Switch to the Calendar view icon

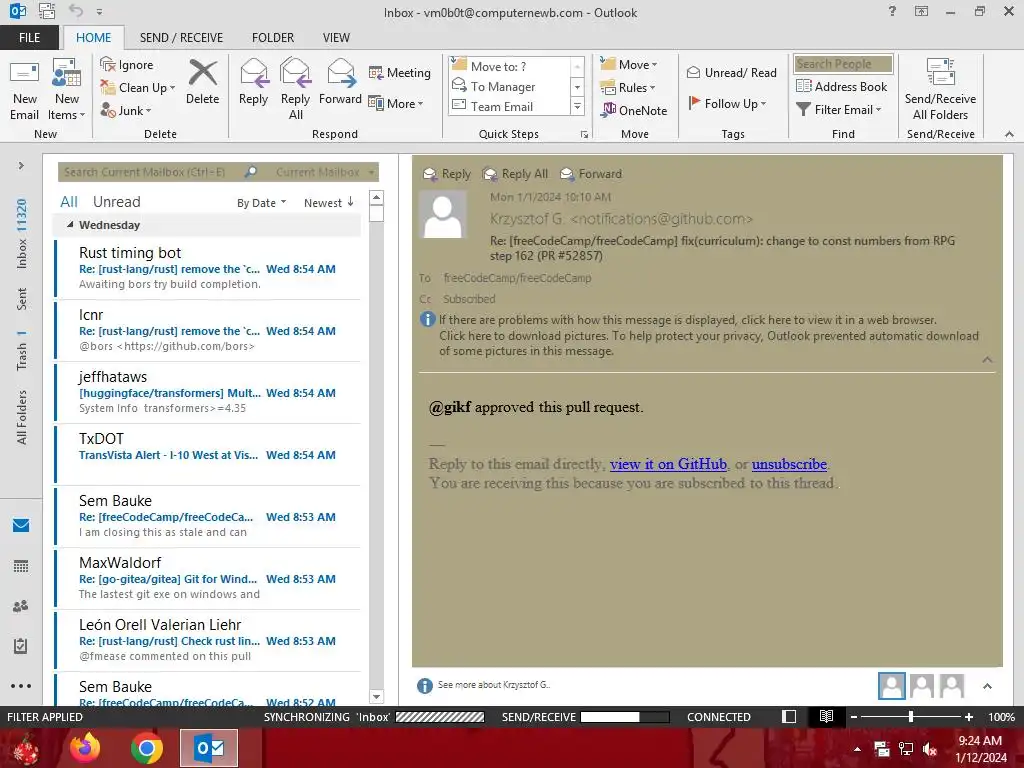click(x=21, y=566)
